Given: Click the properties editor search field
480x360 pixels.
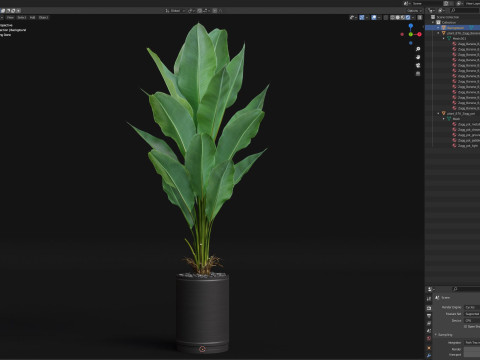Looking at the screenshot, I should [466, 289].
